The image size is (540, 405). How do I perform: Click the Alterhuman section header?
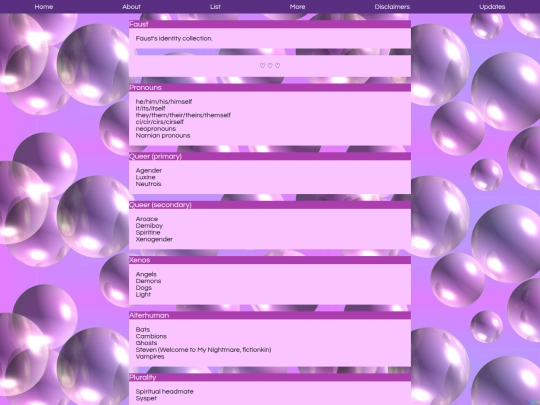[x=270, y=315]
